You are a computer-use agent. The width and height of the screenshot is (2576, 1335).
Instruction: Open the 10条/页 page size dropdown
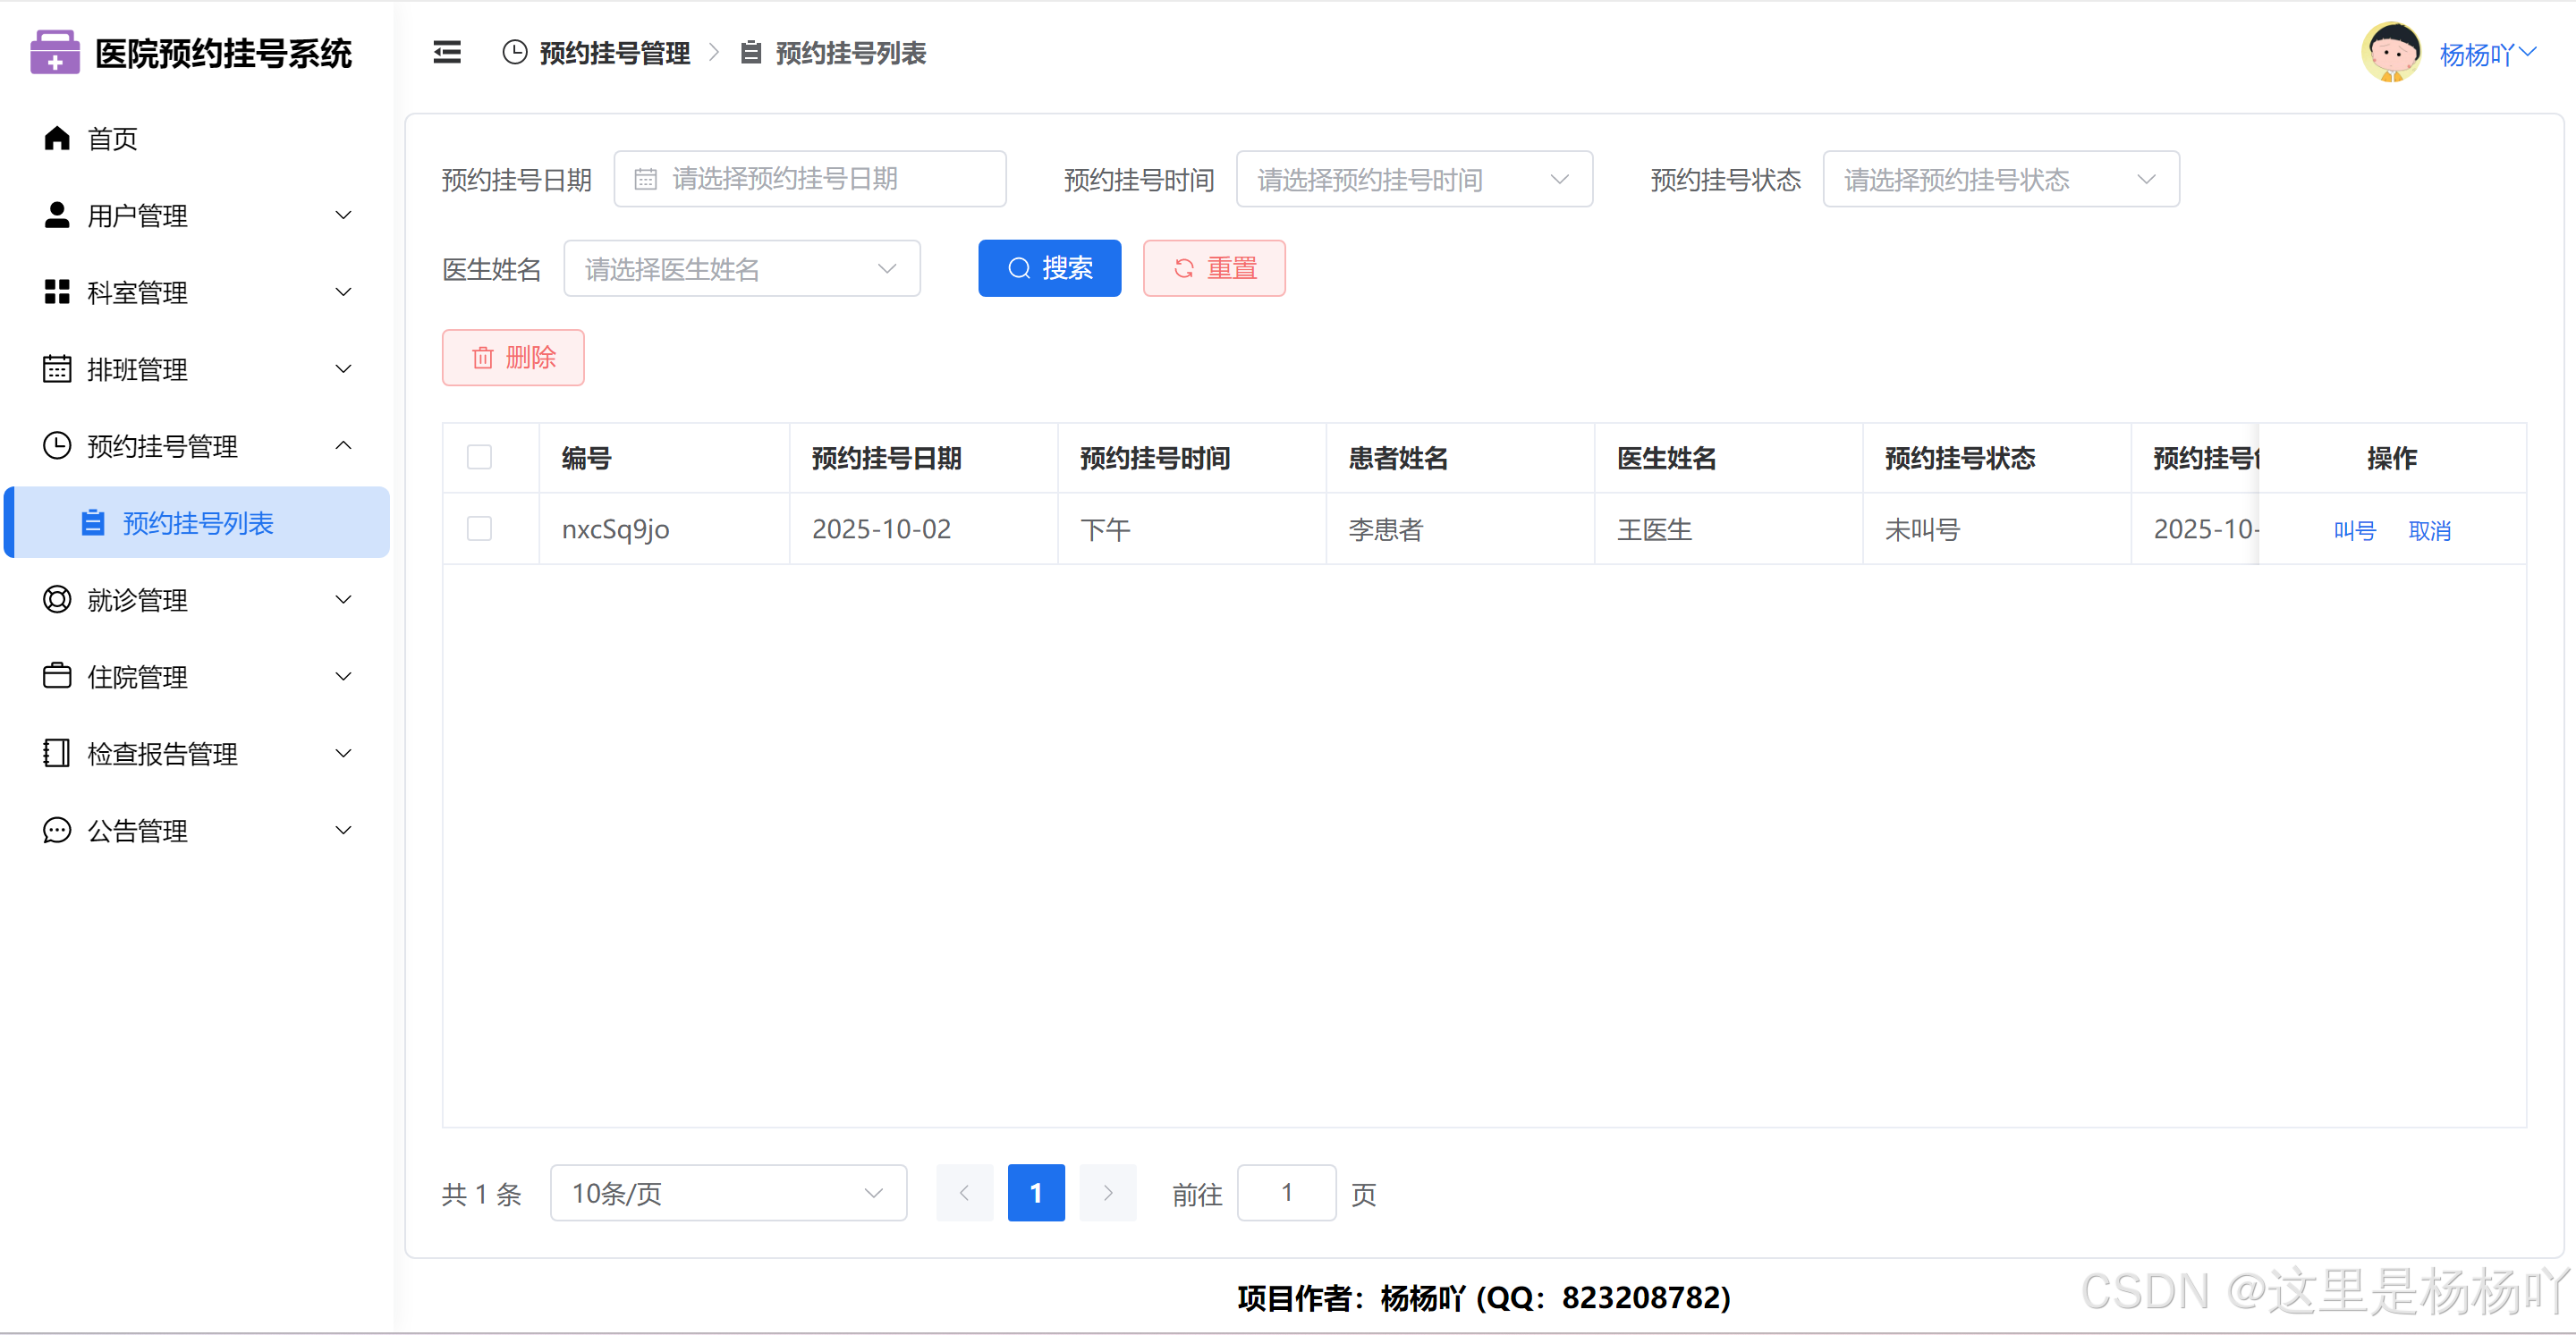click(727, 1193)
